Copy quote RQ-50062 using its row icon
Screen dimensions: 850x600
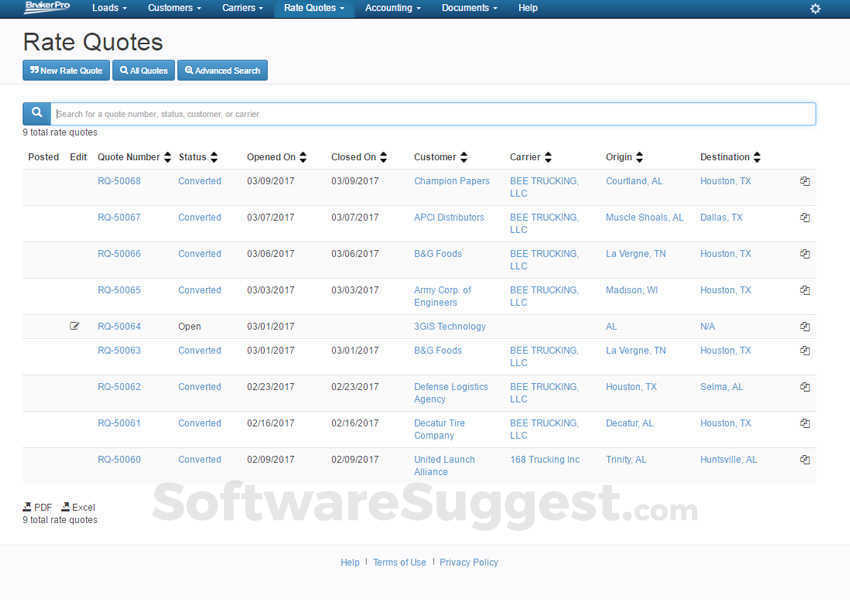805,387
